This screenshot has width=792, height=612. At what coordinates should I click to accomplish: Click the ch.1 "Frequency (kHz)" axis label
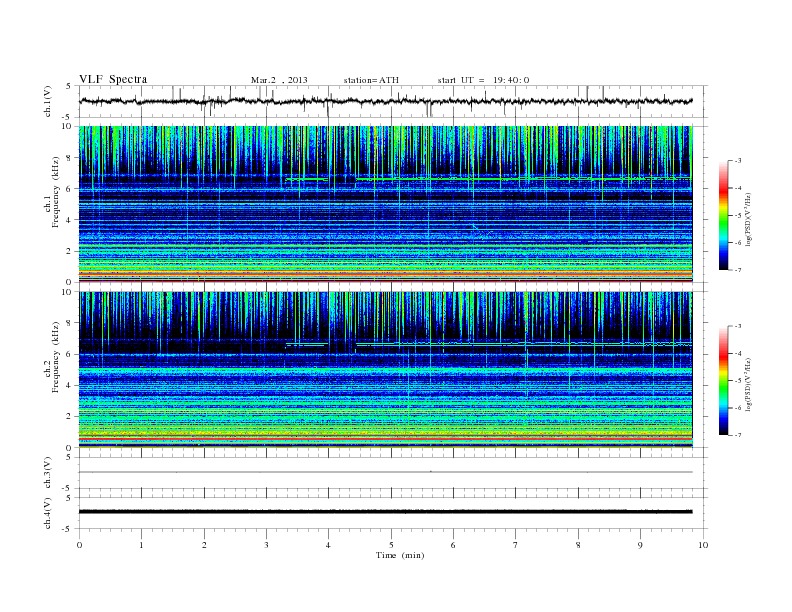coord(56,192)
